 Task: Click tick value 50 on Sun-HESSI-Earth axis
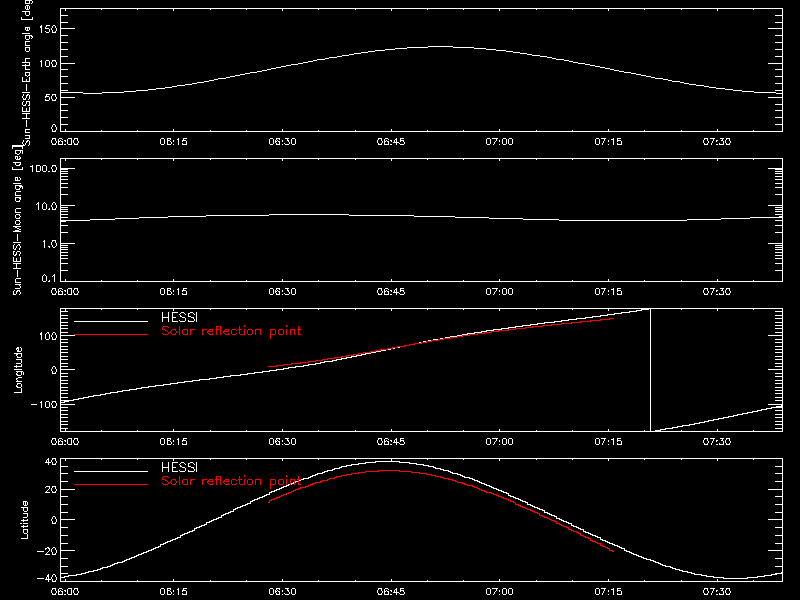[x=51, y=97]
